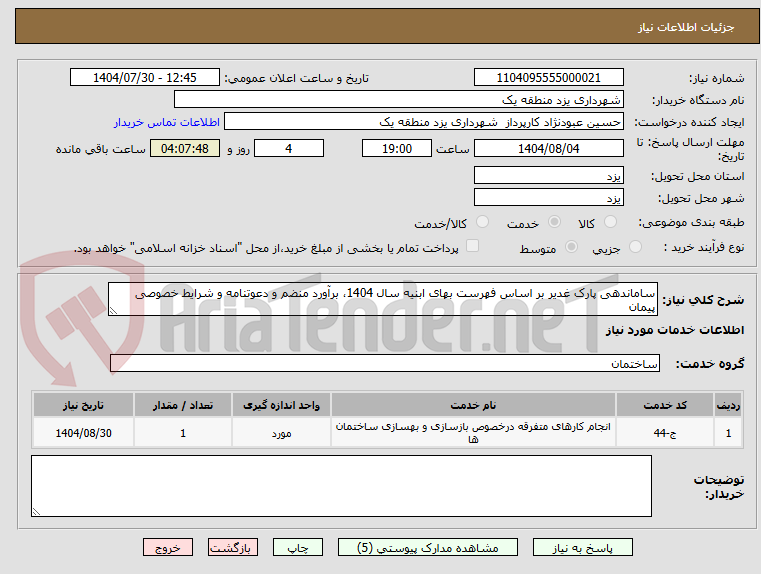
Task: Click the جزئیات اطلاعات نیاز header title
Action: 685,27
